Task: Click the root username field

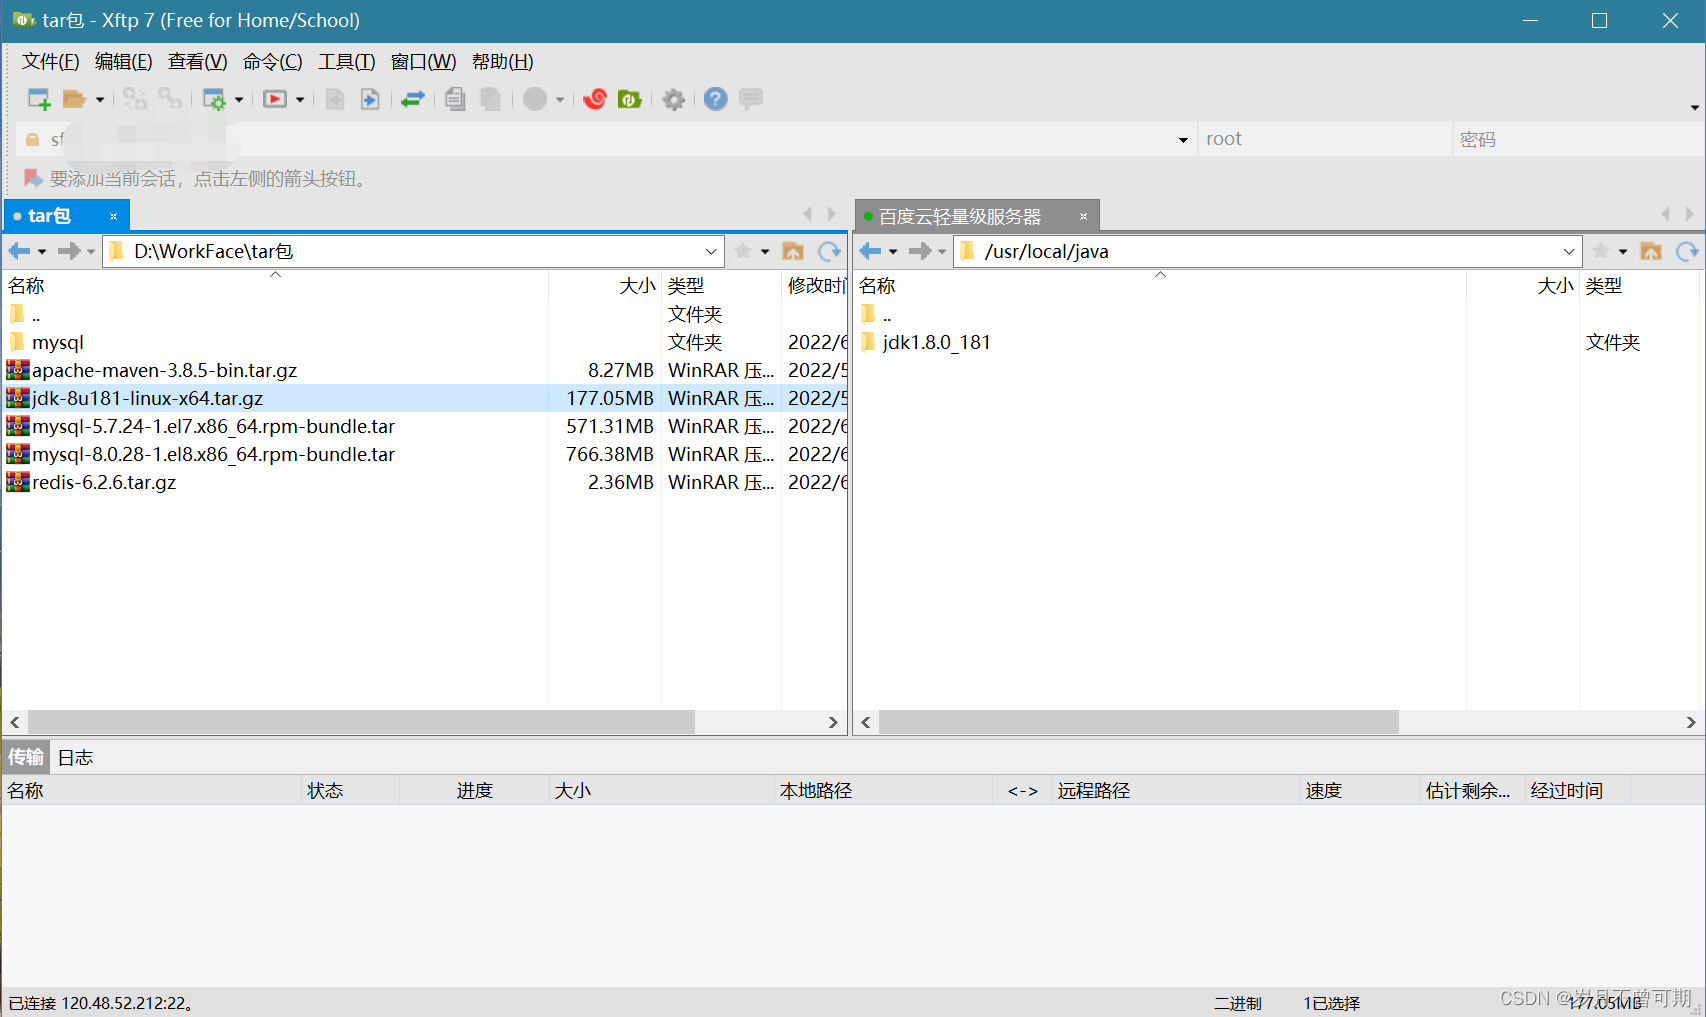Action: 1324,140
